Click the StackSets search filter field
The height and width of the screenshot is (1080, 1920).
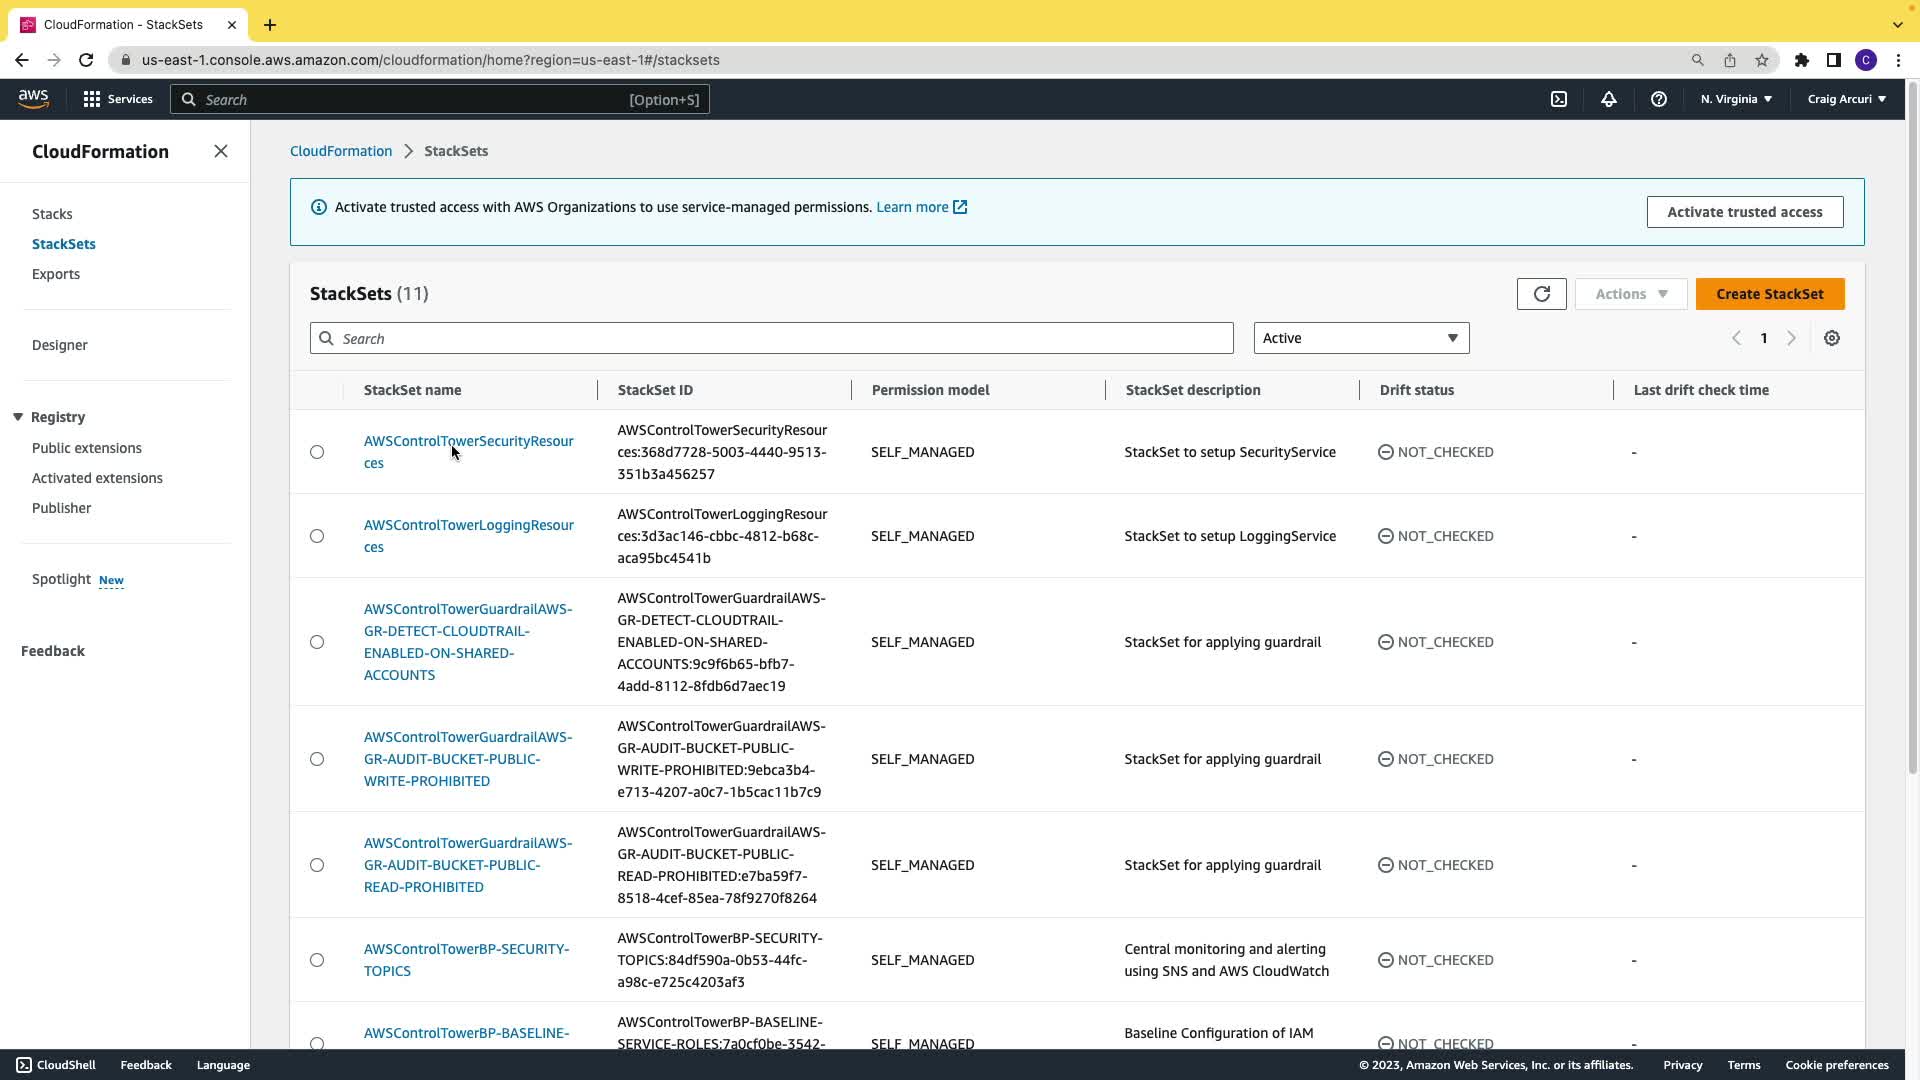click(x=771, y=338)
